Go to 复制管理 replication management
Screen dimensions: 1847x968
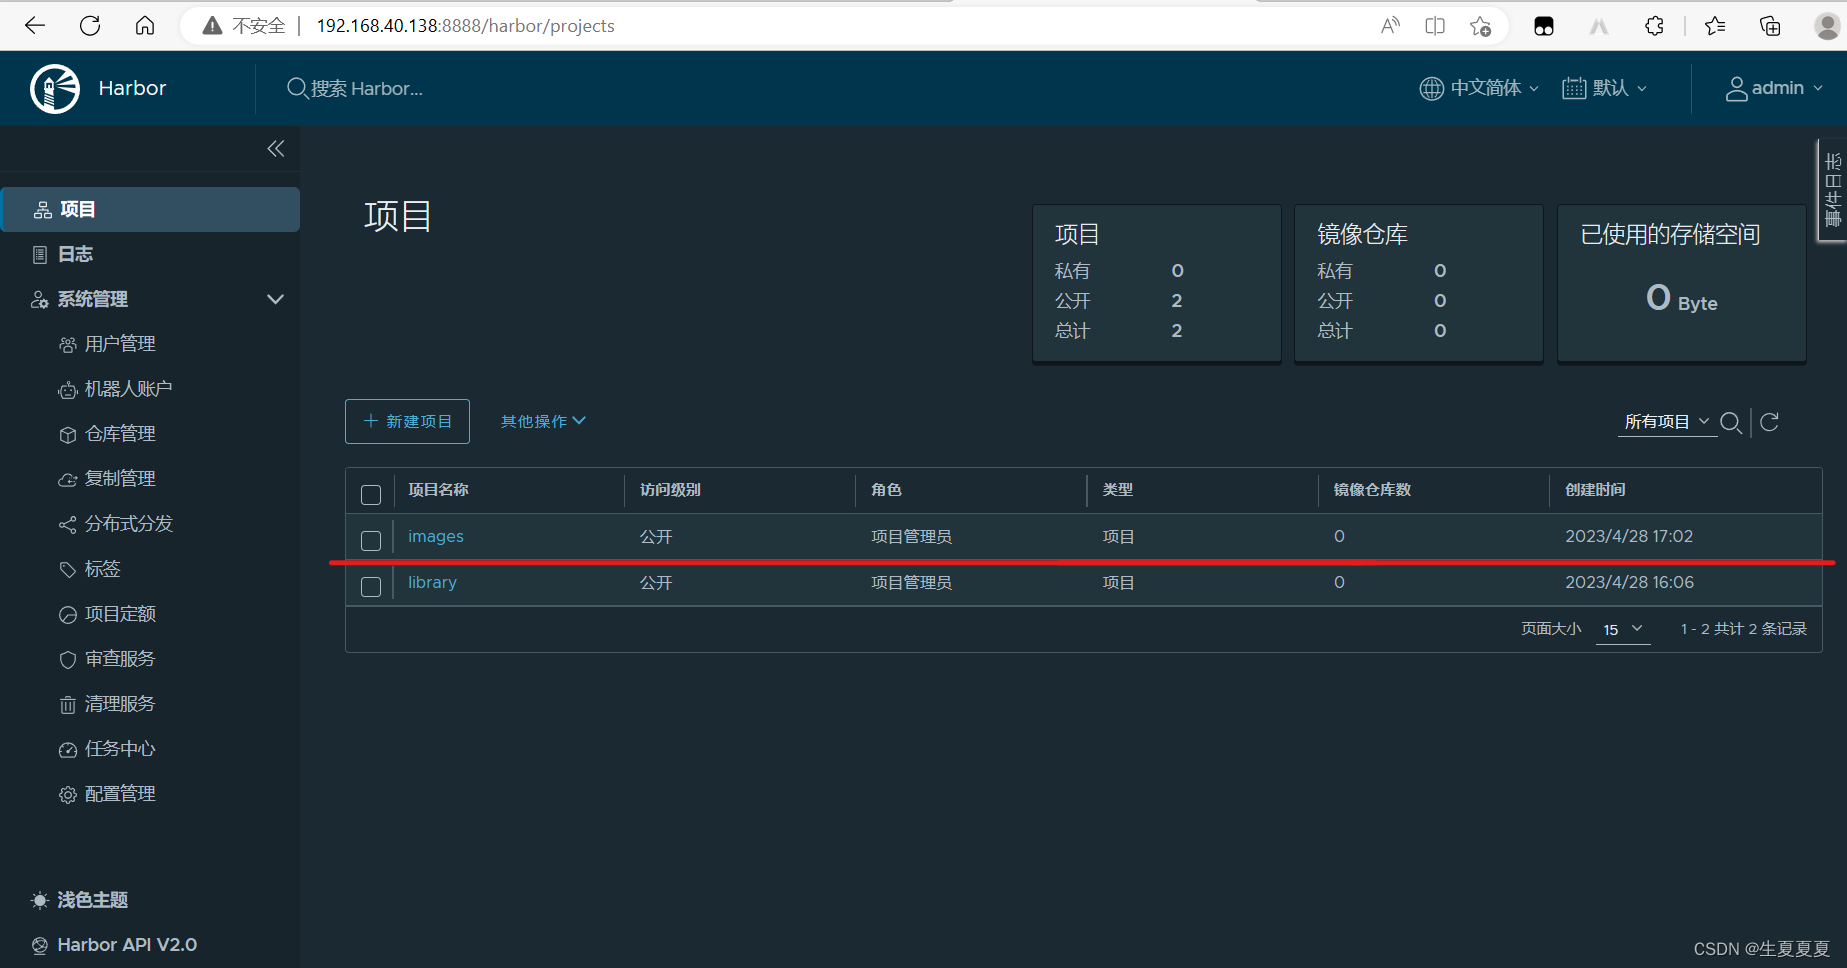pos(120,478)
